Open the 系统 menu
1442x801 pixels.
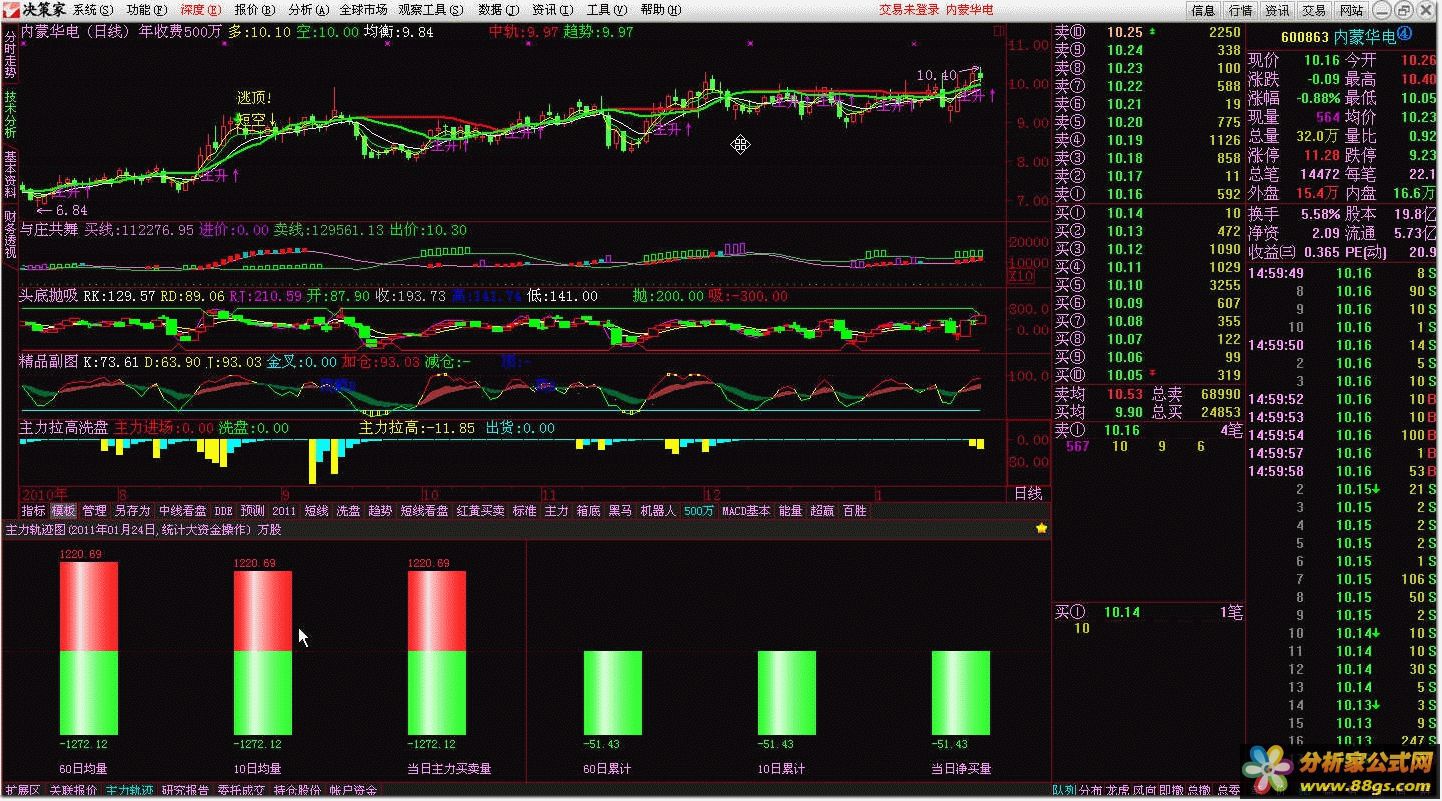tap(92, 10)
